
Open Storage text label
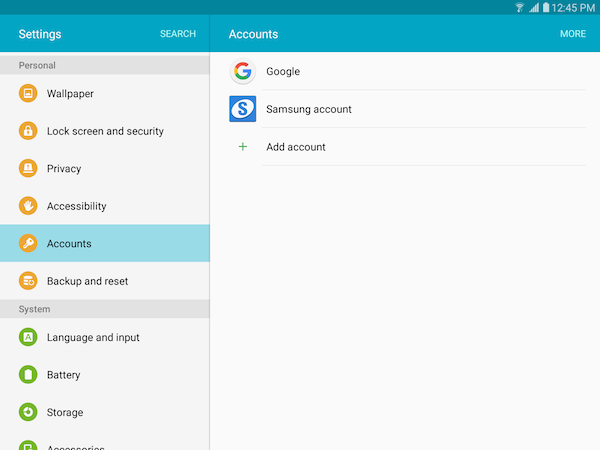coord(65,412)
